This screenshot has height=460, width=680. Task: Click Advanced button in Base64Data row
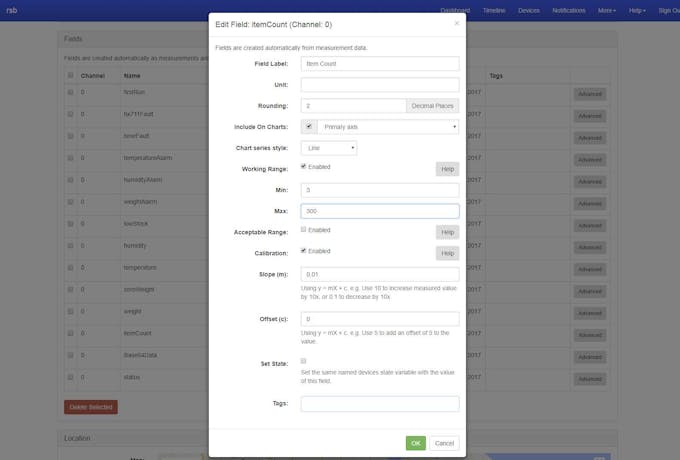coord(590,357)
